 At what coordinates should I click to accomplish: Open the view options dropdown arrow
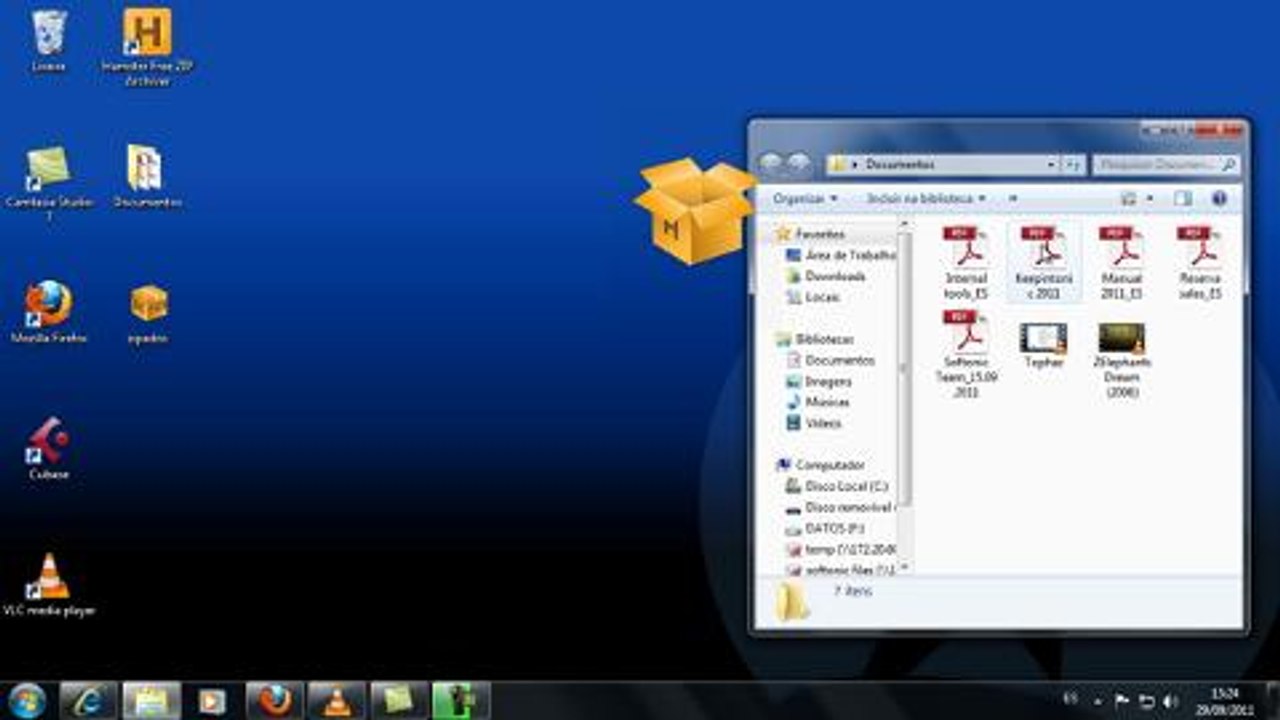[1150, 199]
